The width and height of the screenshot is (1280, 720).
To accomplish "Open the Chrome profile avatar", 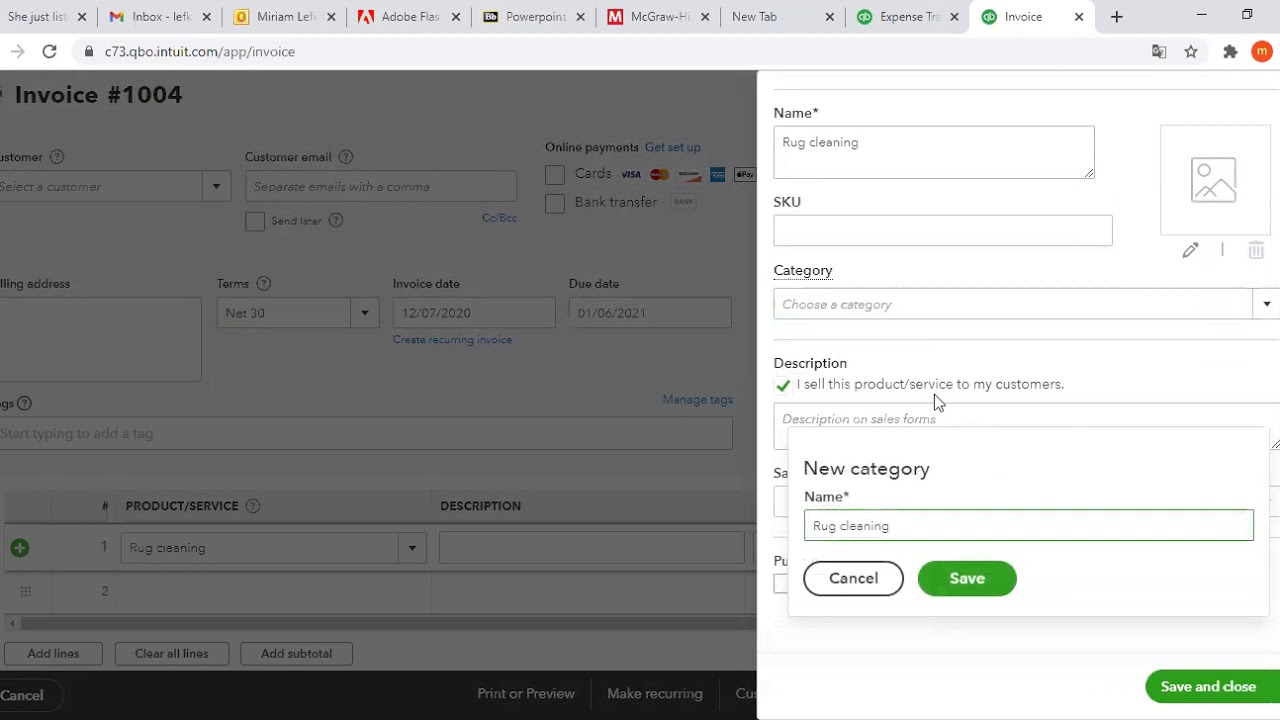I will (x=1264, y=52).
